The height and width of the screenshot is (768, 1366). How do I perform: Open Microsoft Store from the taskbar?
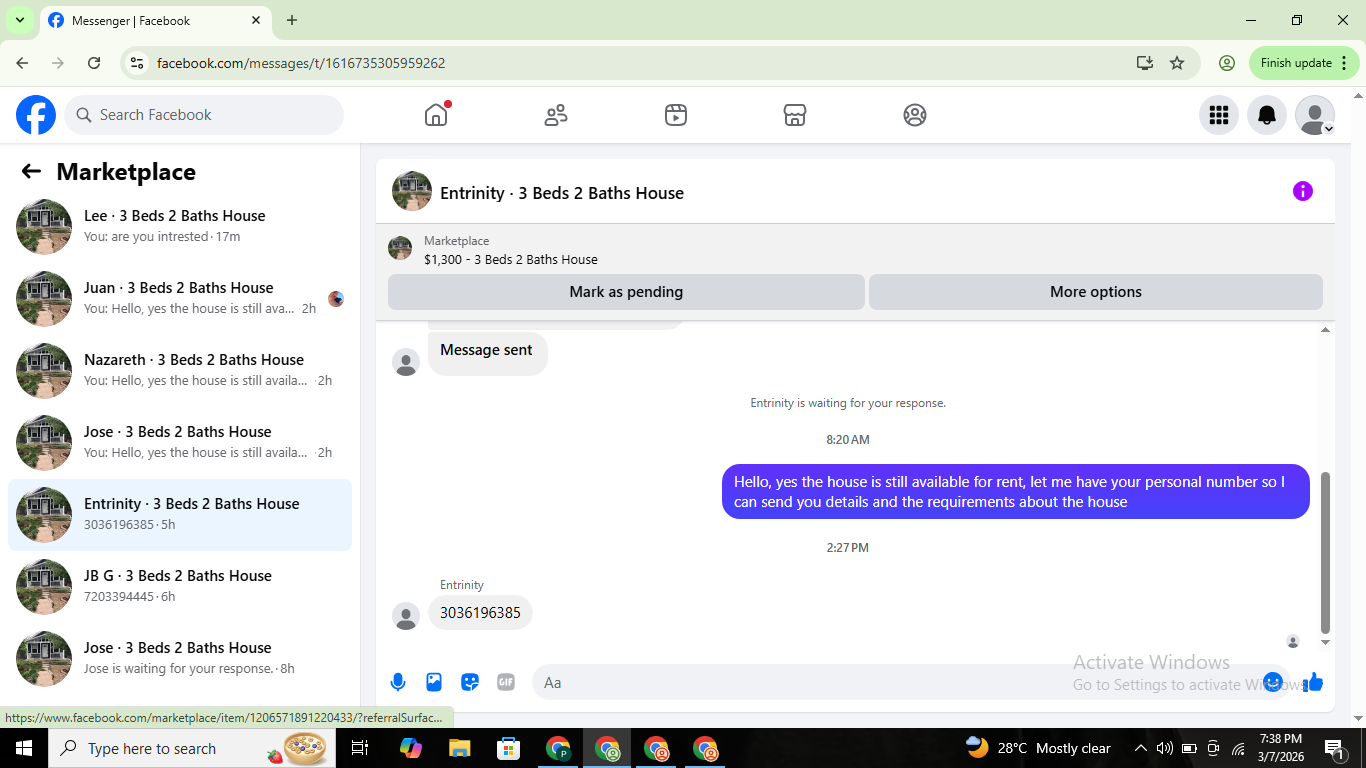(x=509, y=748)
